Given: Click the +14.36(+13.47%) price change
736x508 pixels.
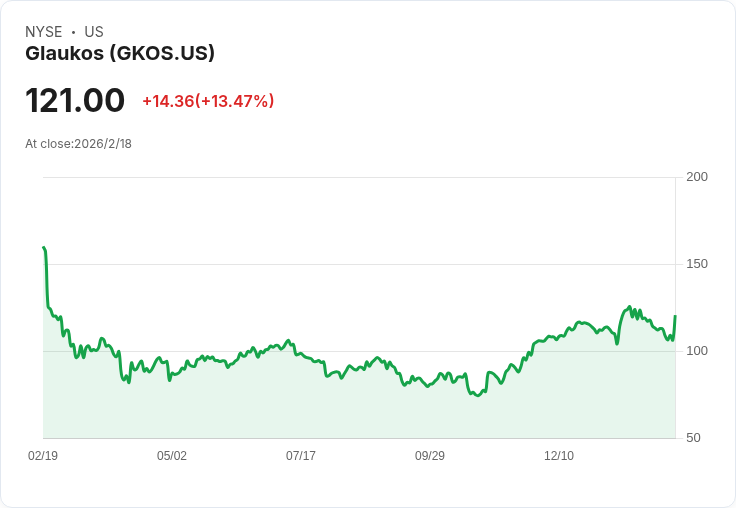Looking at the screenshot, I should coord(208,101).
